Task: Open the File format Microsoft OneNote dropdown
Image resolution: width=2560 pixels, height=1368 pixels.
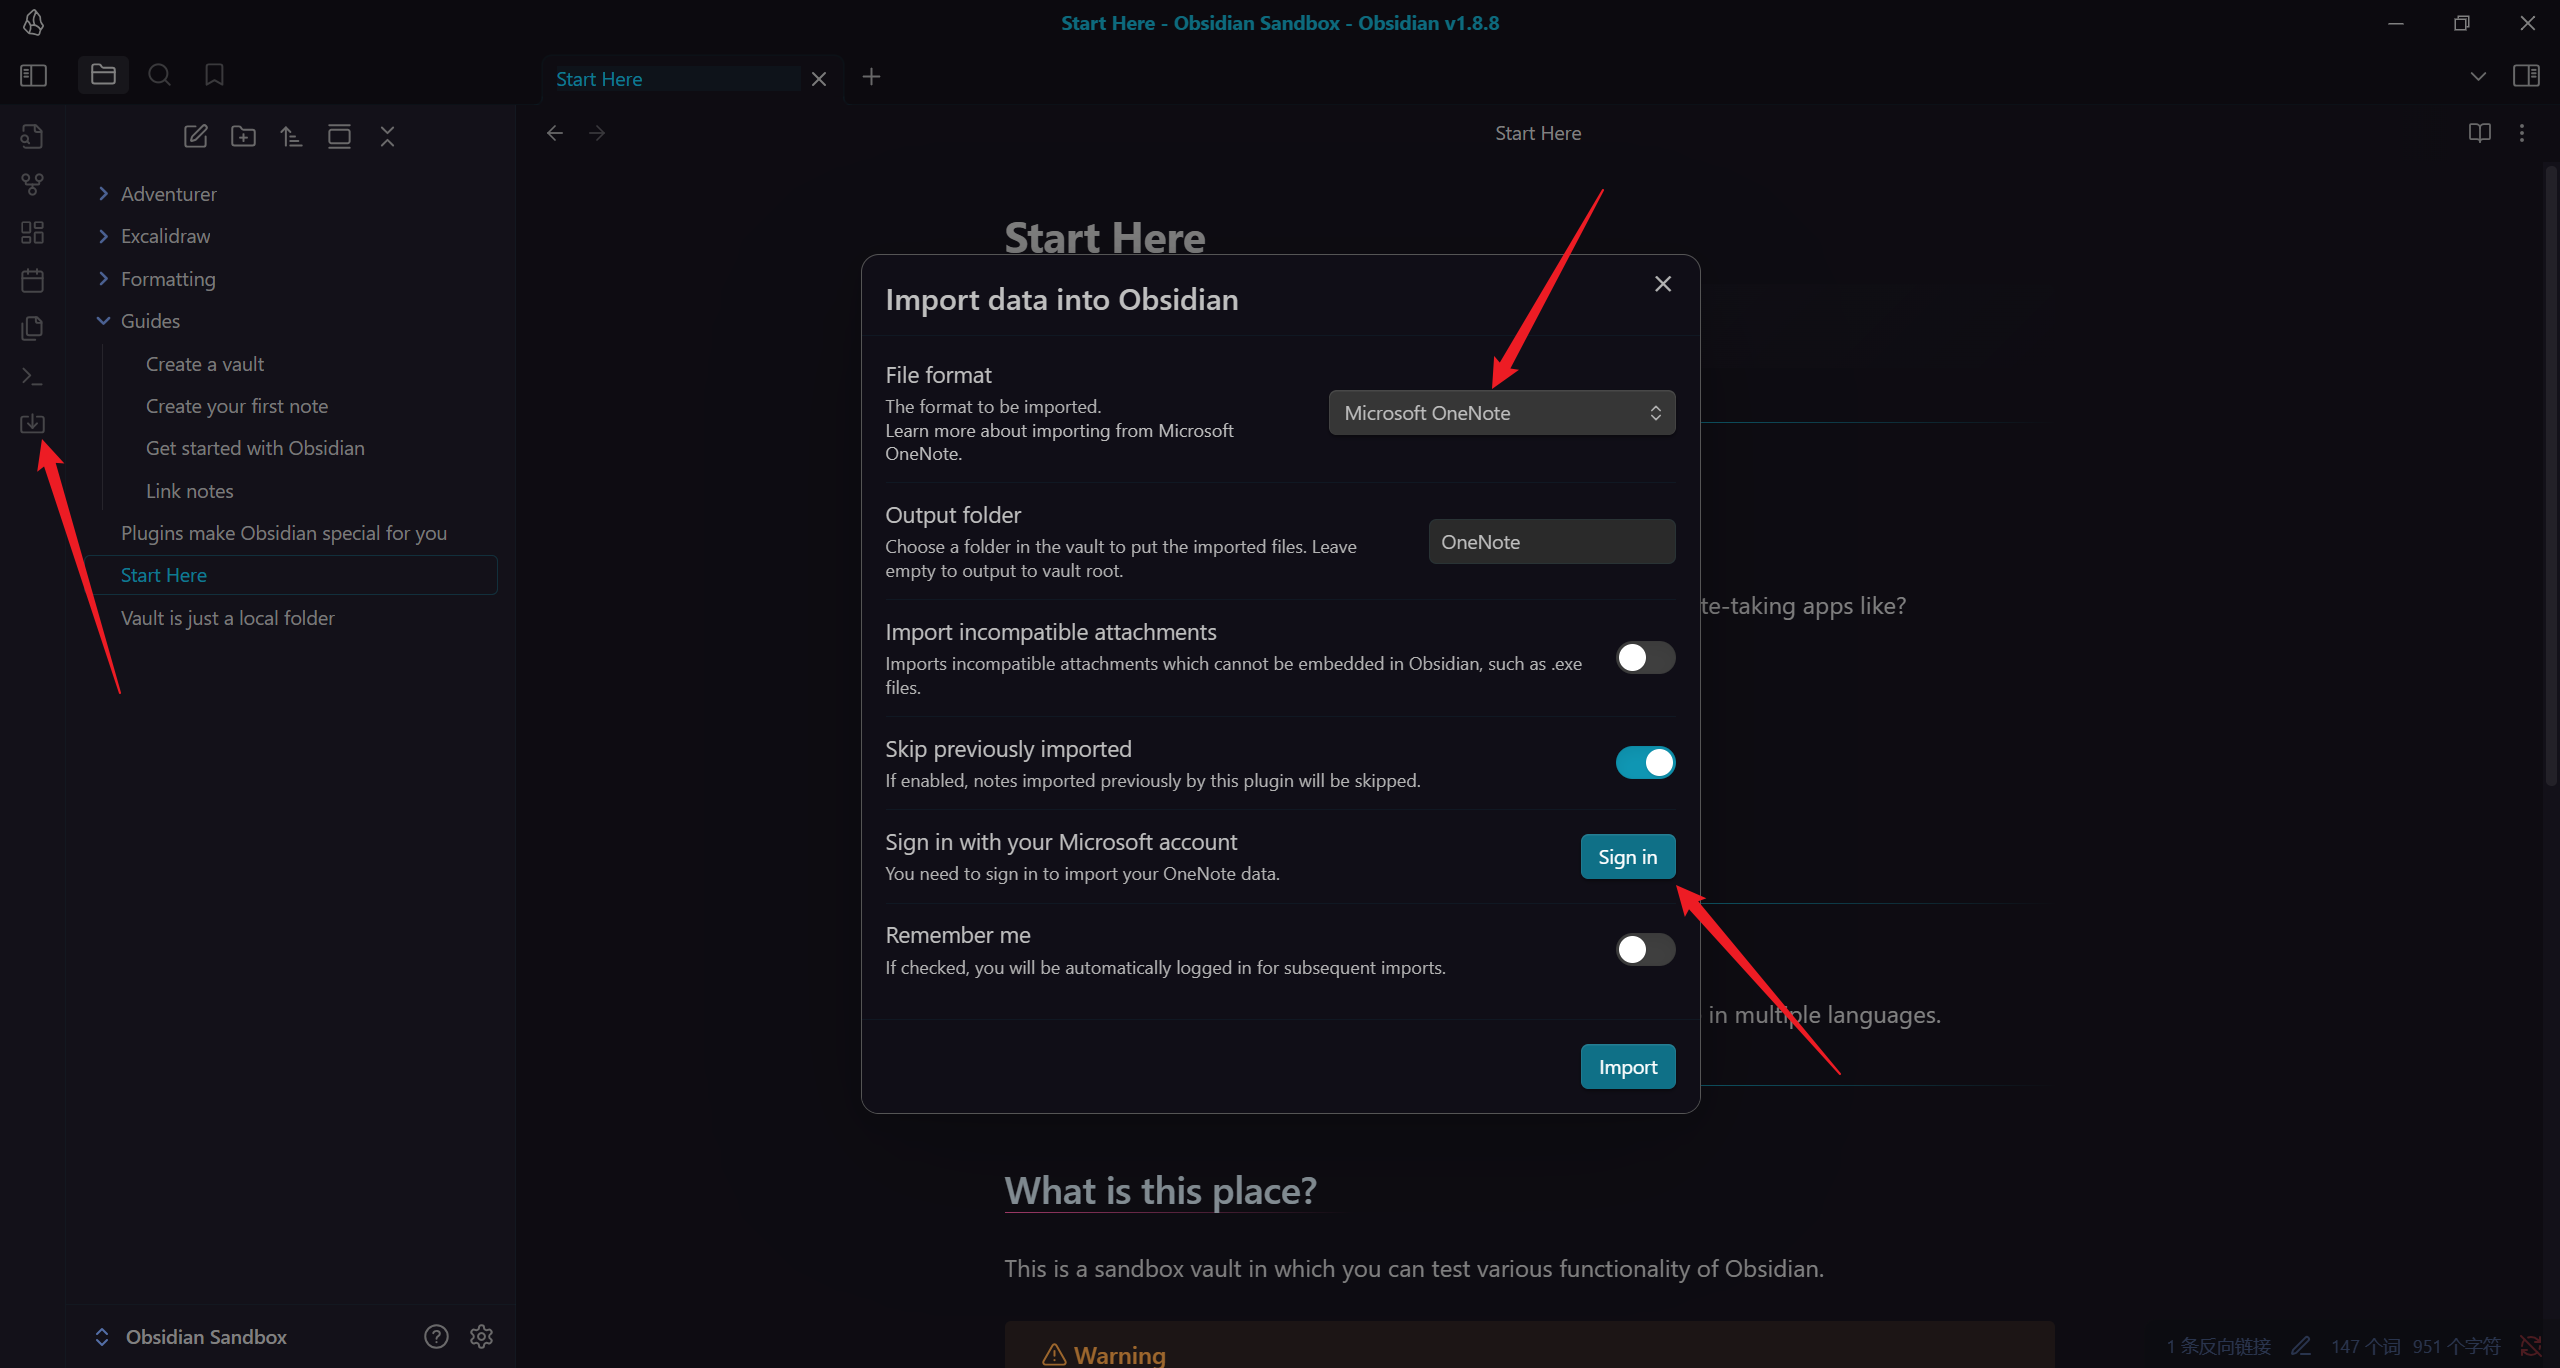Action: coord(1502,413)
